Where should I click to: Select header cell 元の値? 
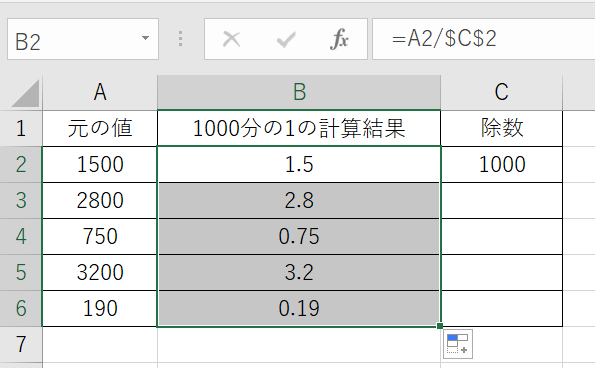pos(100,128)
